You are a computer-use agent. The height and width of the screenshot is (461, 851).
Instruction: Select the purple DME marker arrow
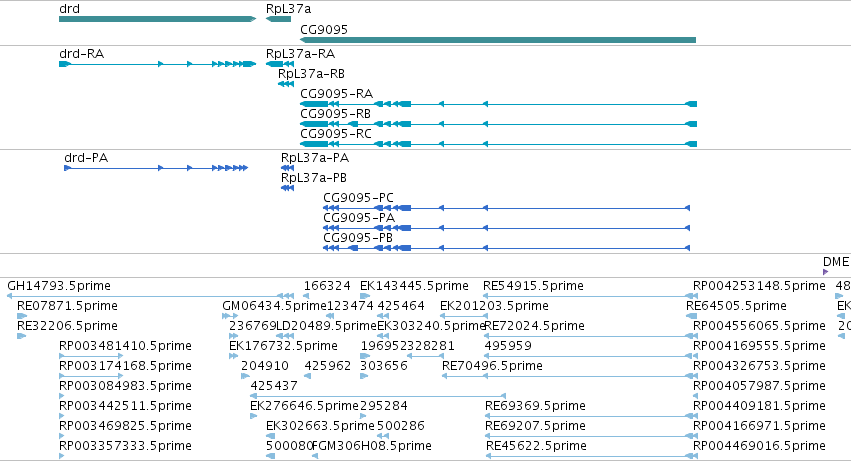(826, 272)
